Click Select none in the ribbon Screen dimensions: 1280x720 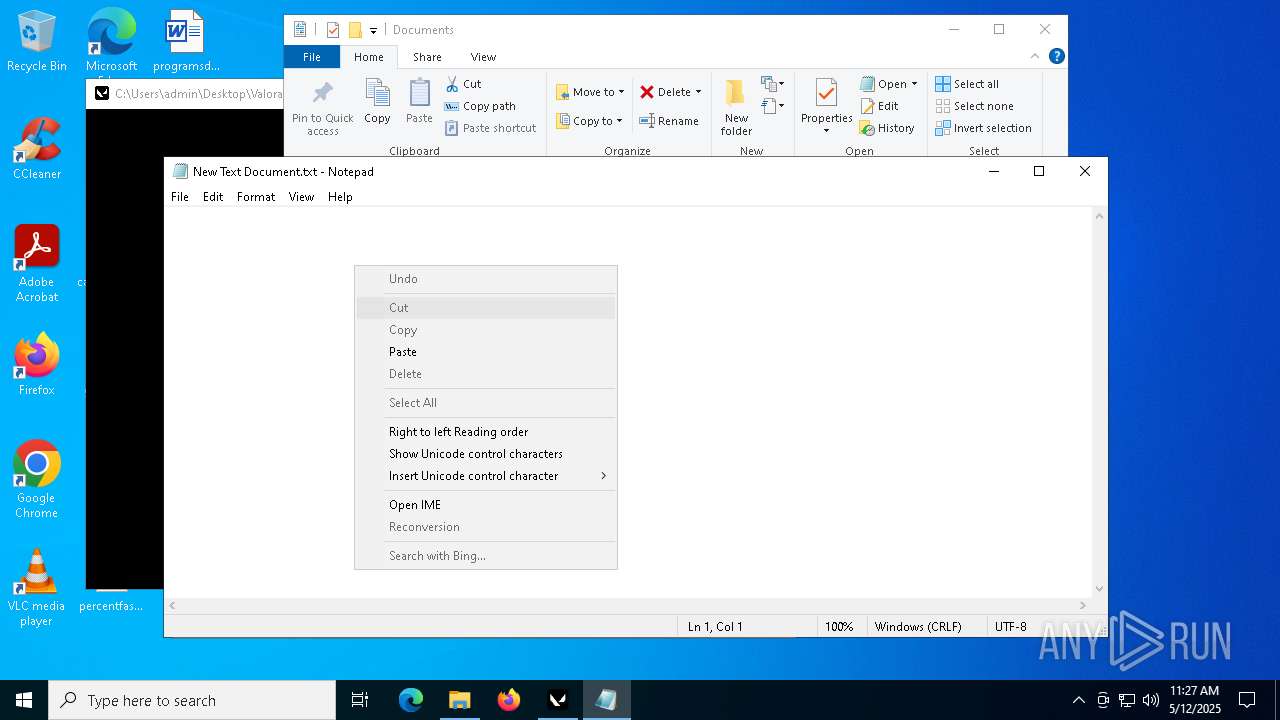pyautogui.click(x=974, y=106)
